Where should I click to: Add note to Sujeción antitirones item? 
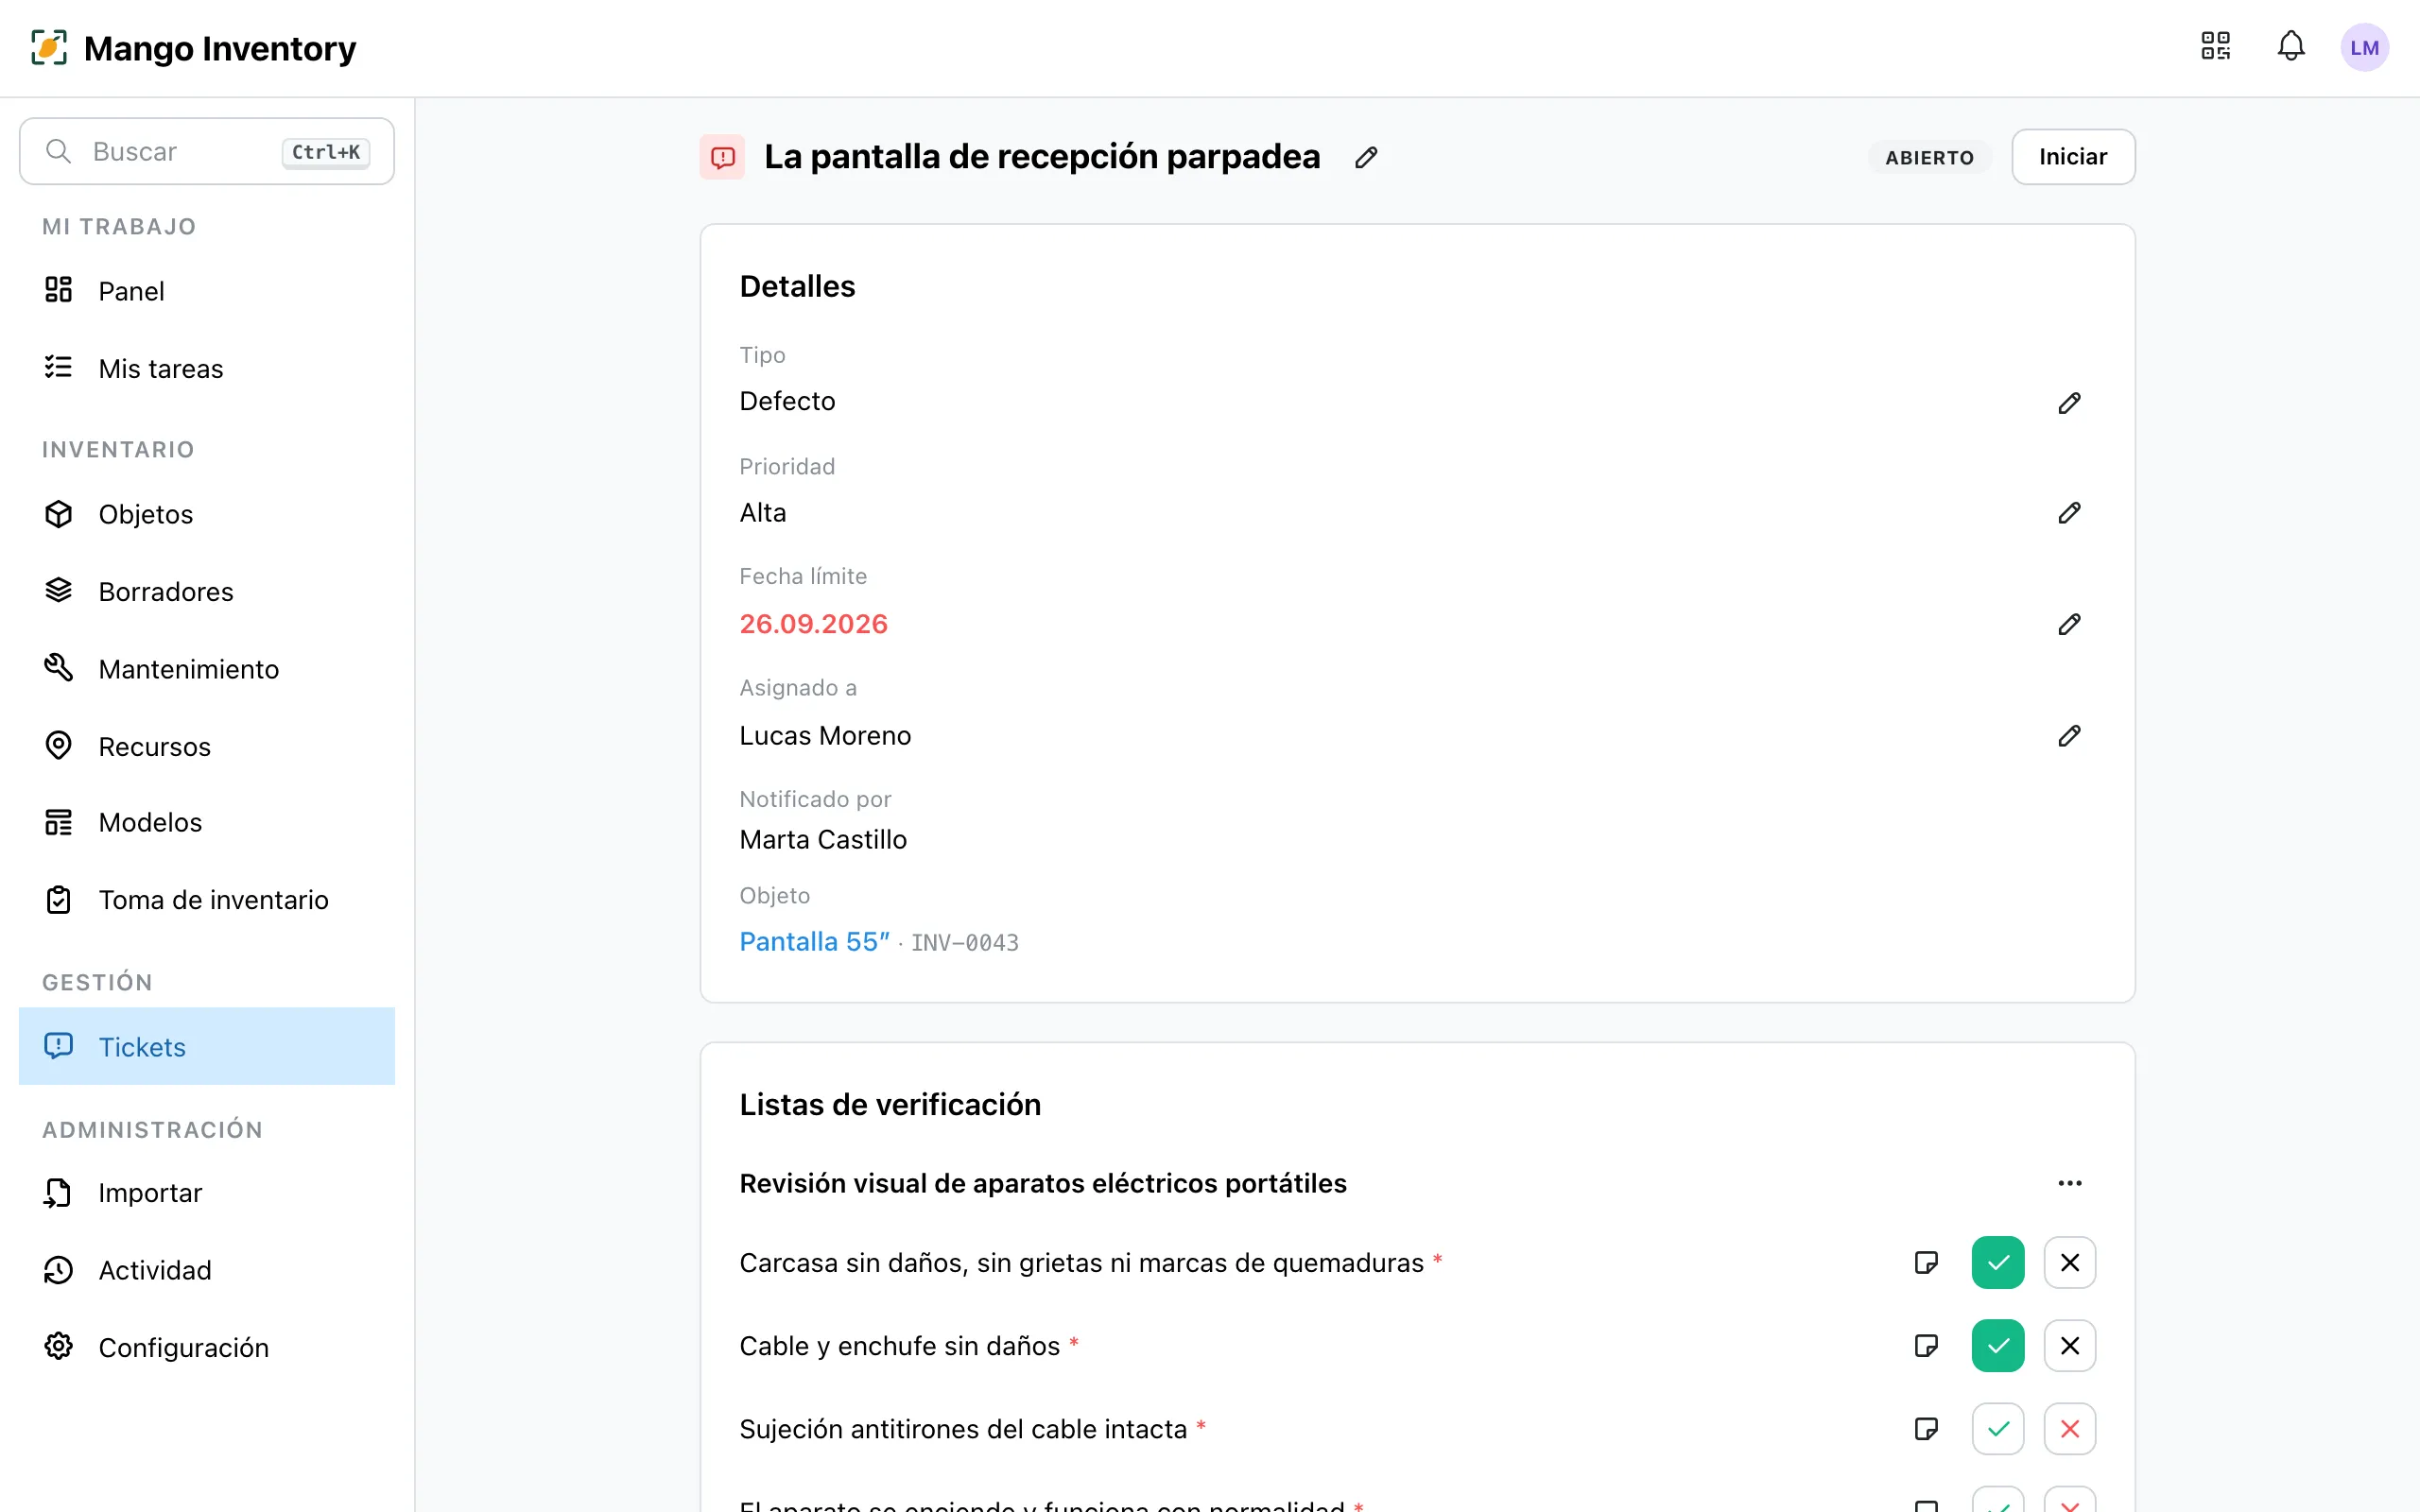click(x=1926, y=1428)
